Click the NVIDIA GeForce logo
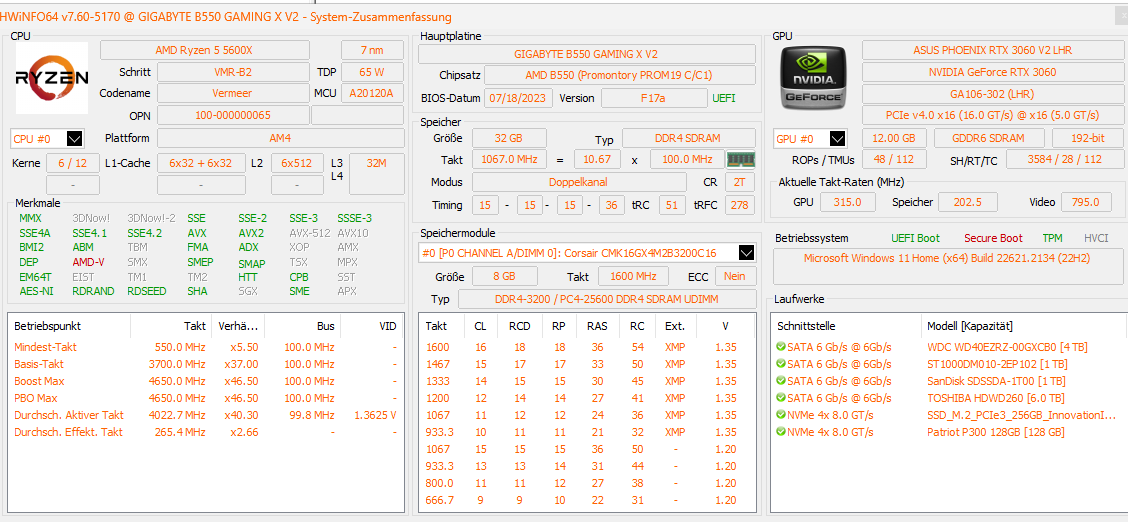 click(x=814, y=77)
